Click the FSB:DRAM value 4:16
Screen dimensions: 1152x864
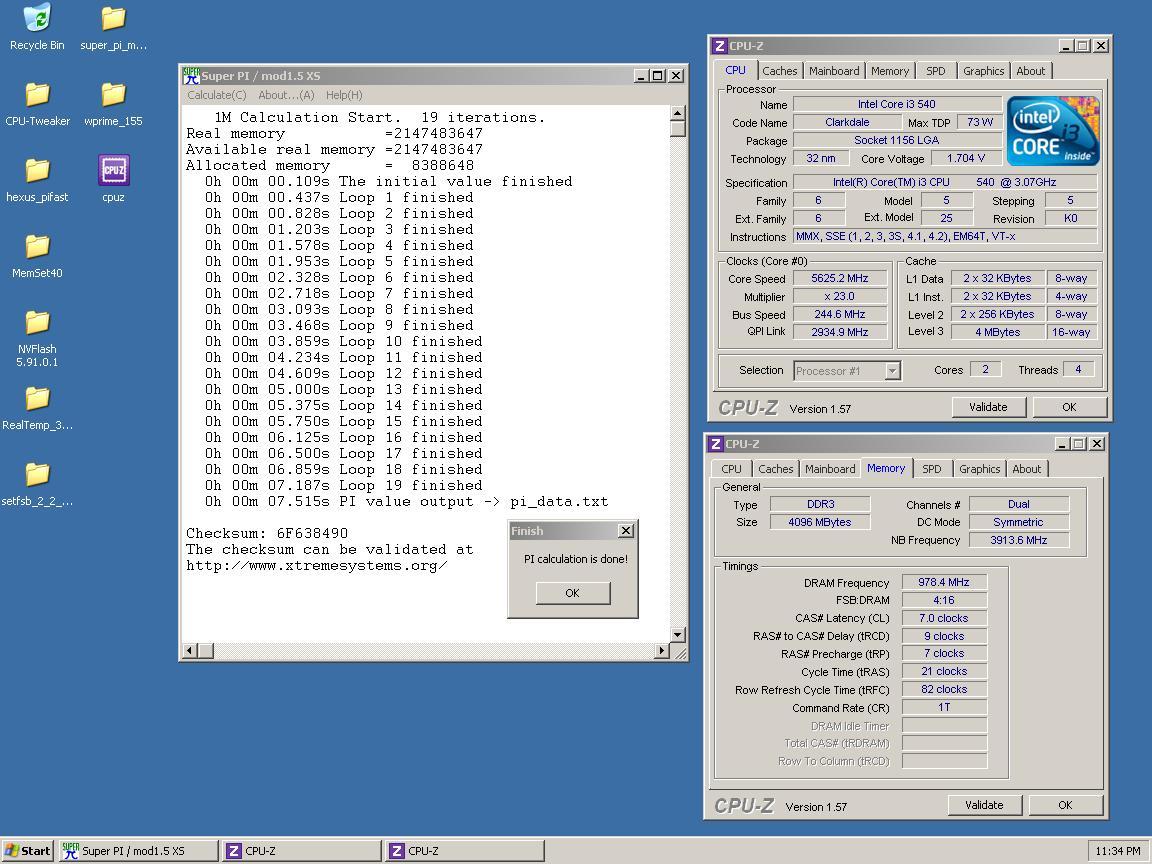[x=943, y=600]
